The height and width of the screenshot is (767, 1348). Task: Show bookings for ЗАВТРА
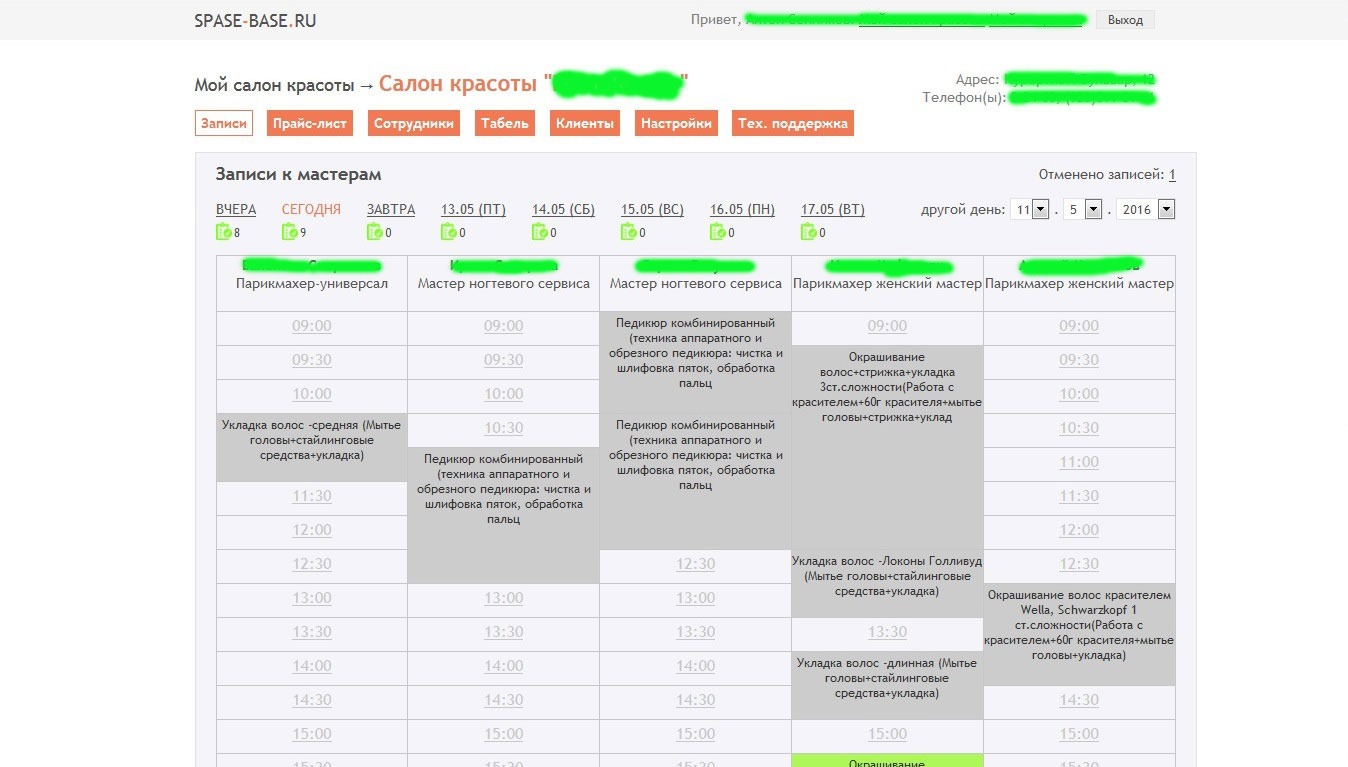391,210
